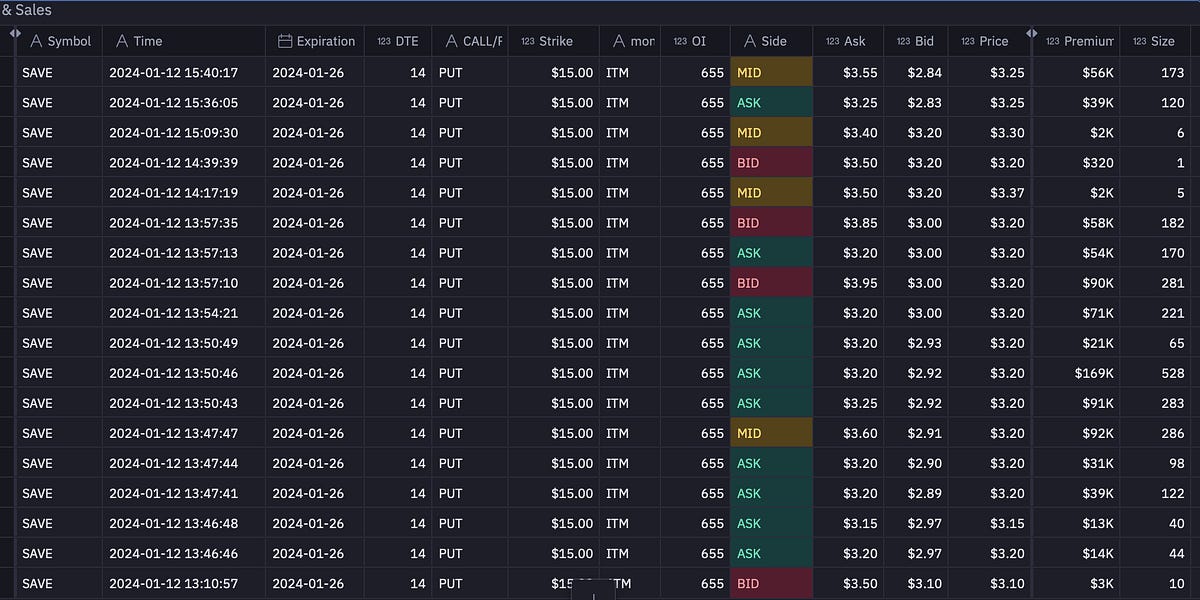Click the drag handle at the bottom center
The height and width of the screenshot is (600, 1200).
tap(595, 595)
